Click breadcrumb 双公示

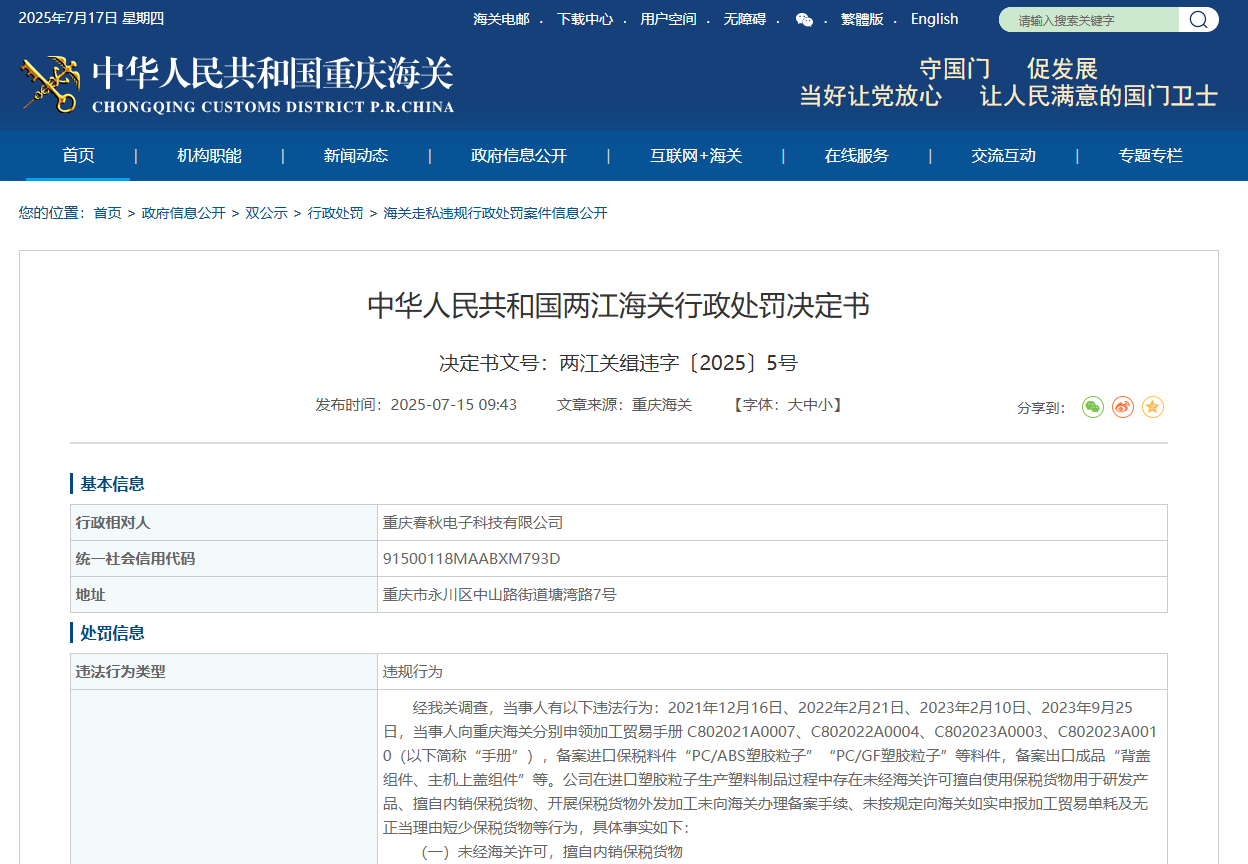(x=267, y=213)
